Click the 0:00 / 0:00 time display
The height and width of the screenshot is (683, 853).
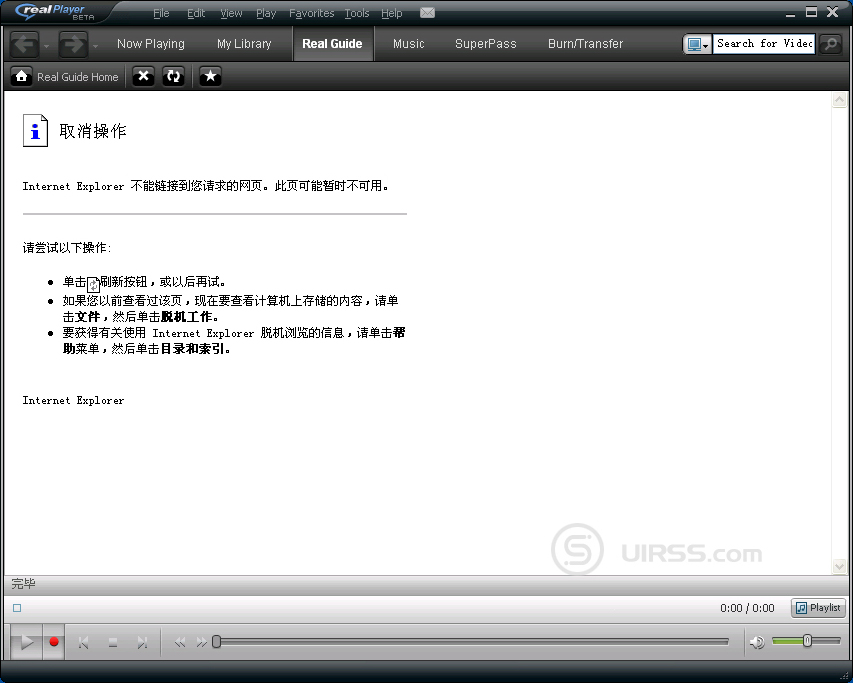click(x=747, y=608)
